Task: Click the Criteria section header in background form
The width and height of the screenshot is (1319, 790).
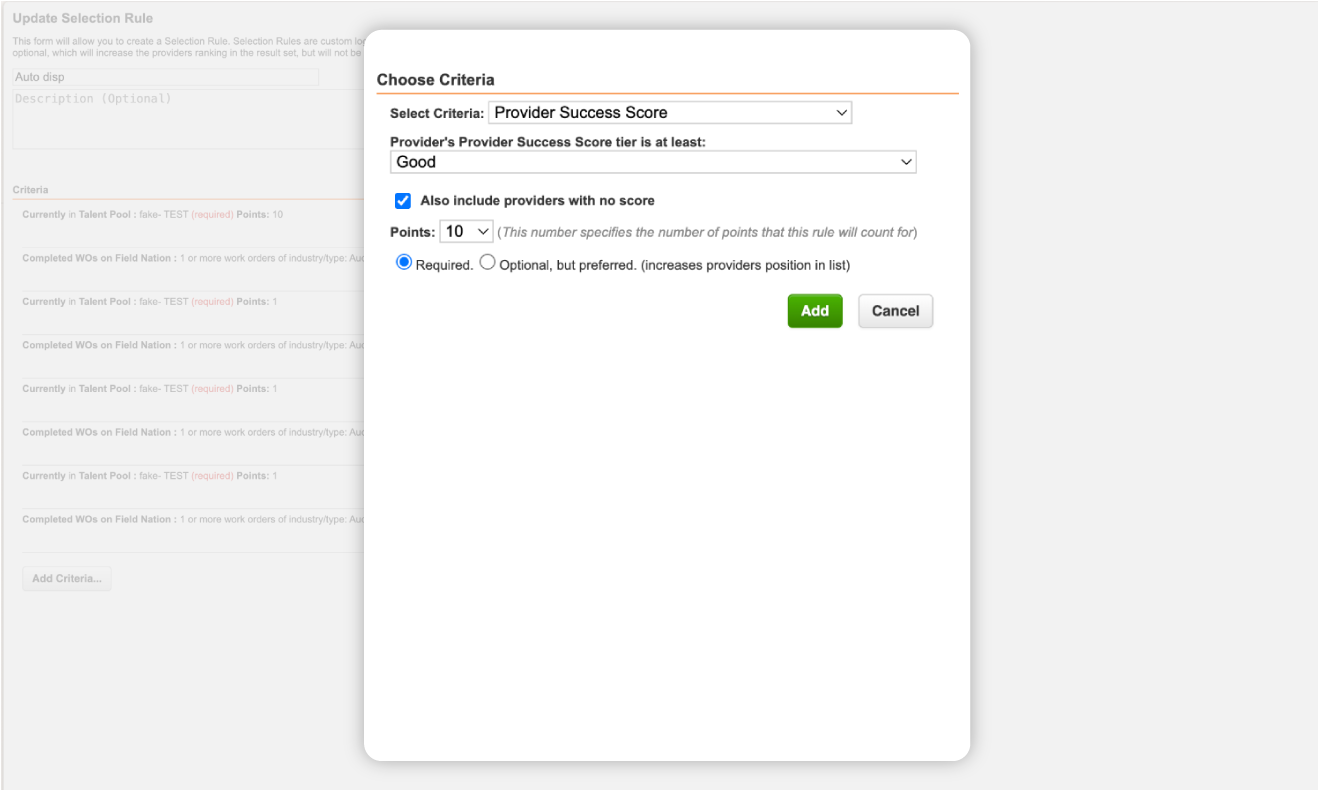Action: pyautogui.click(x=31, y=190)
